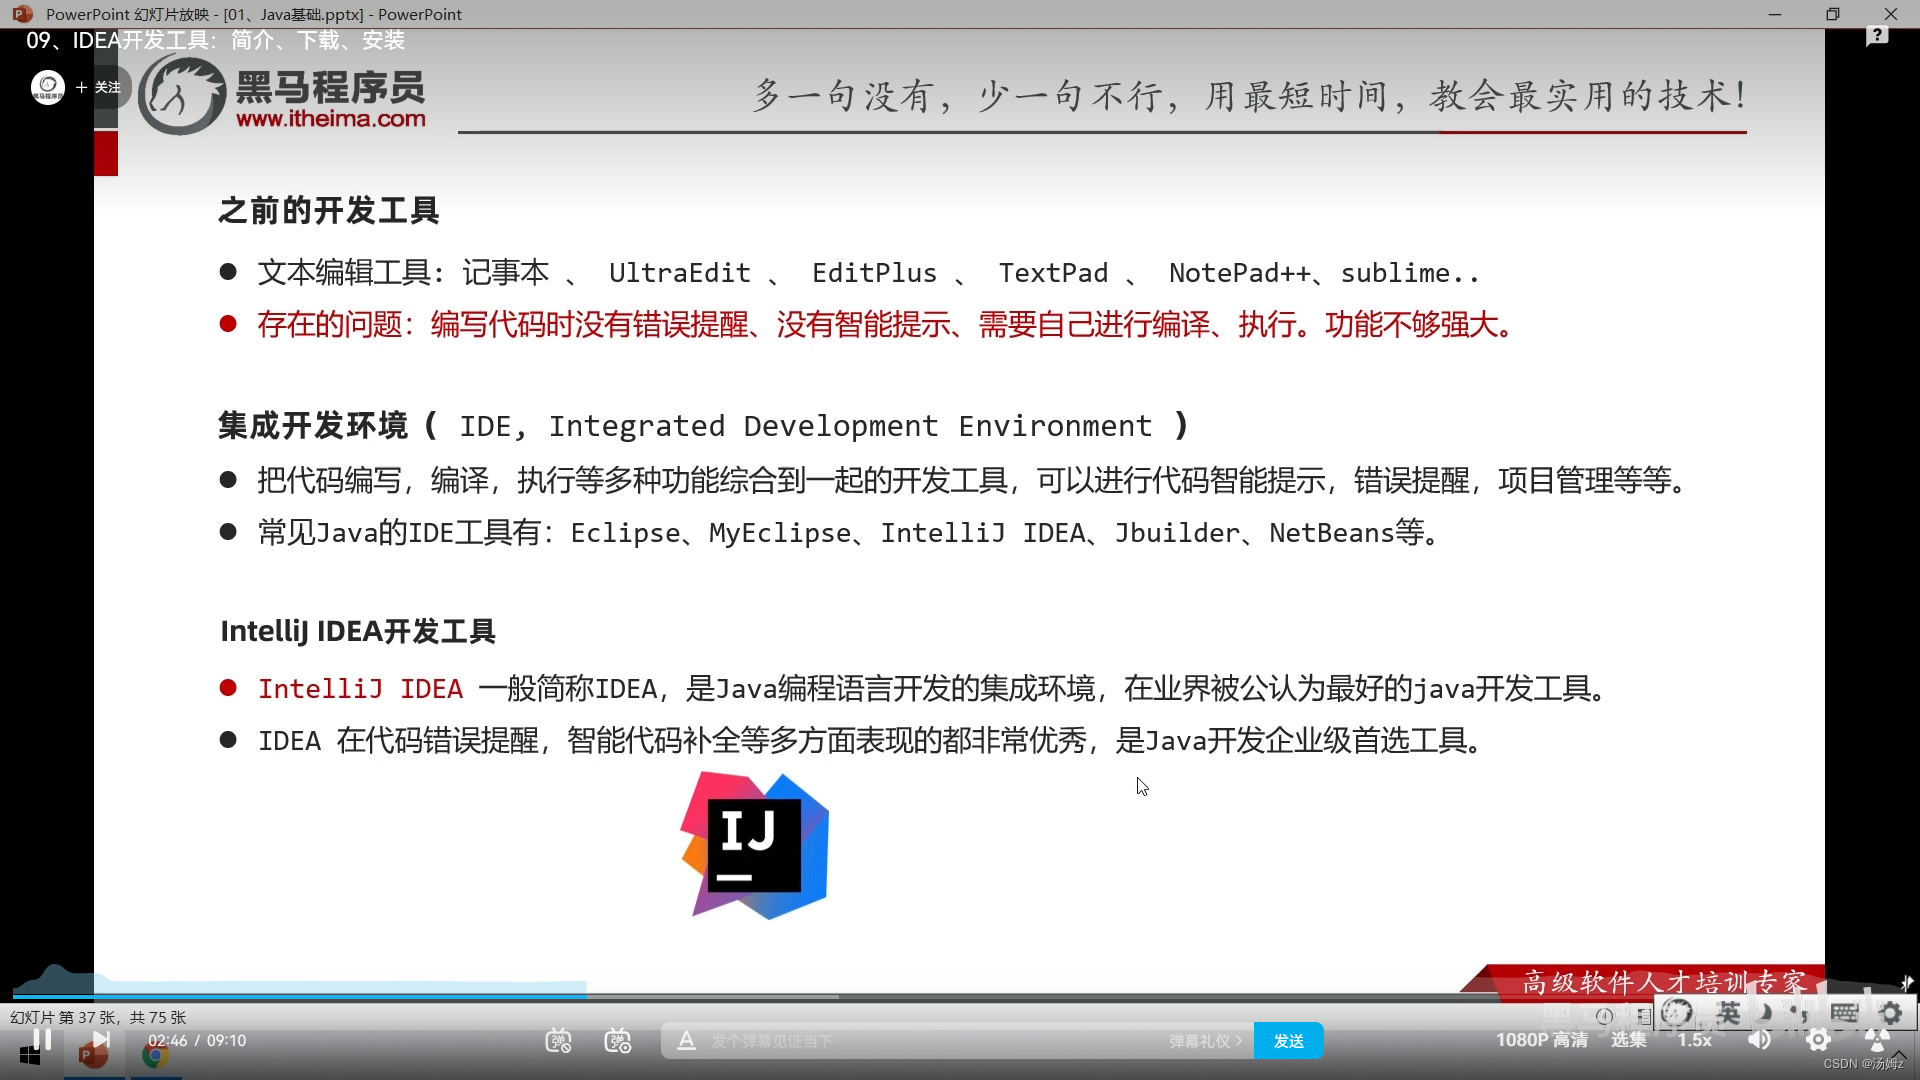The width and height of the screenshot is (1920, 1080).
Task: Open Chrome from the taskbar
Action: (156, 1057)
